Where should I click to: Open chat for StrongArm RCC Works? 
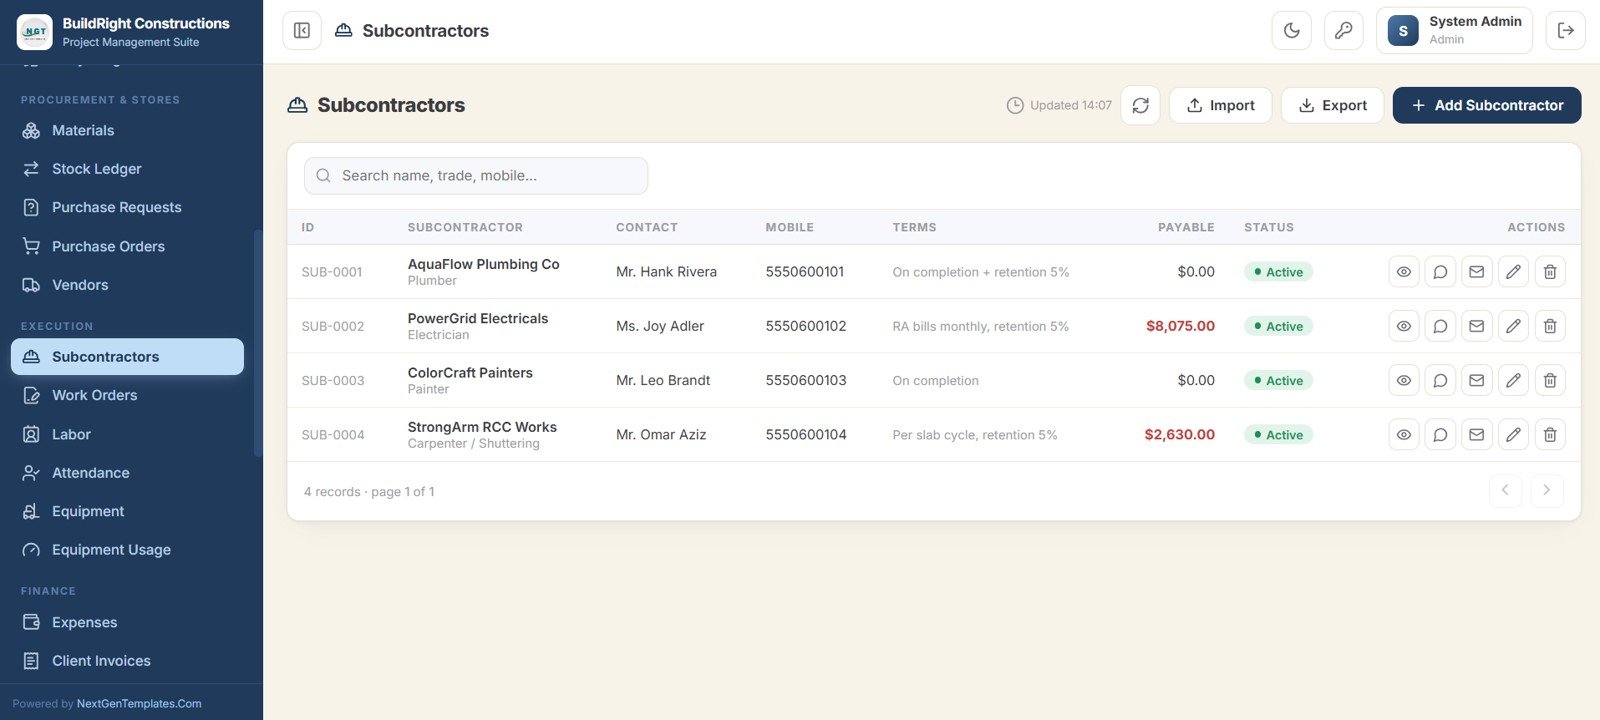pyautogui.click(x=1440, y=435)
